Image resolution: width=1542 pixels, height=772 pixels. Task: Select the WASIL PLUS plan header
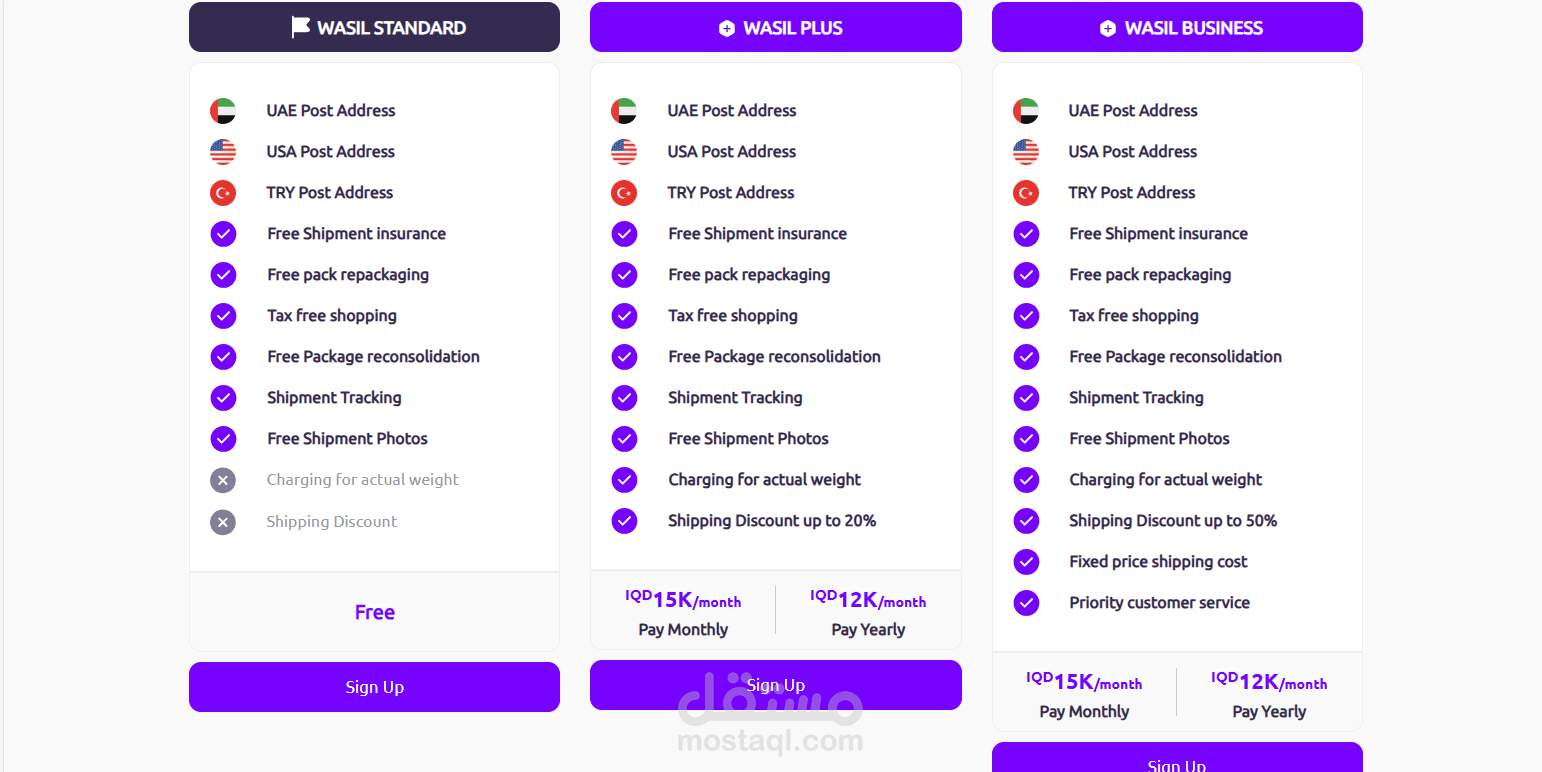point(775,27)
